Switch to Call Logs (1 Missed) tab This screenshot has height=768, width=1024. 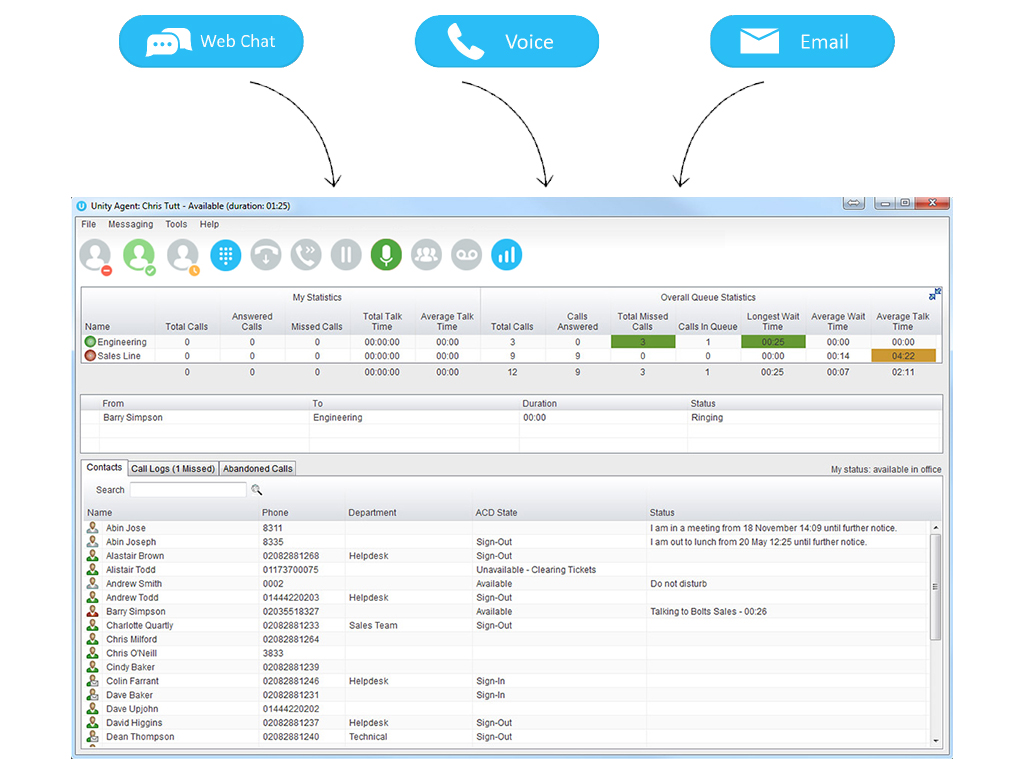click(x=173, y=469)
